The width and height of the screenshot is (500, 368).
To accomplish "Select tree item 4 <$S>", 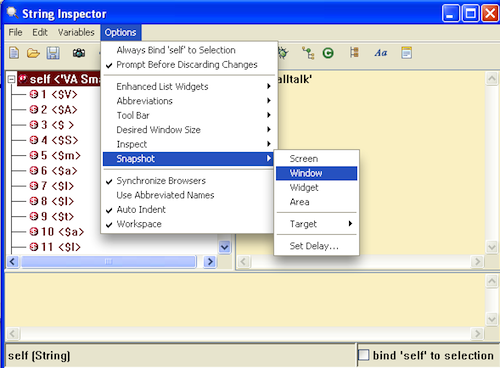I will 60,140.
